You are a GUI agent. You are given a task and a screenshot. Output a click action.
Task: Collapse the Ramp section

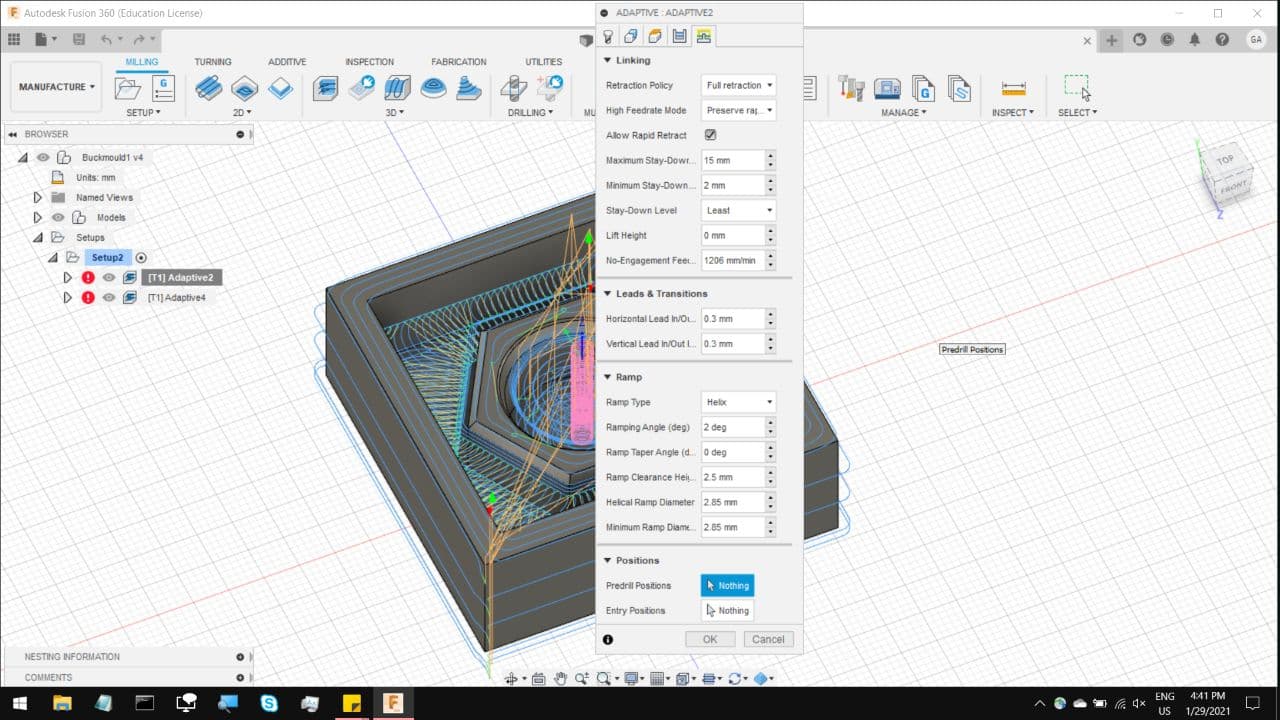[607, 377]
